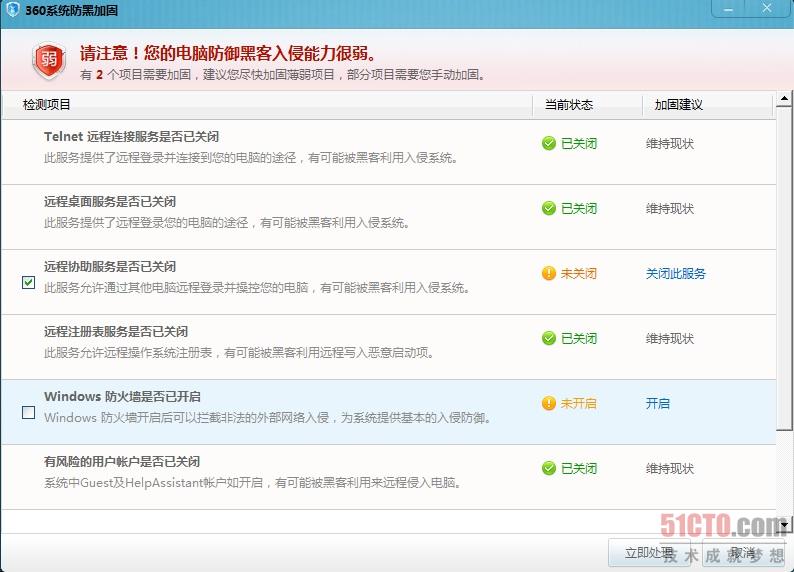Close the 360系统防黑加固 window

click(x=767, y=9)
